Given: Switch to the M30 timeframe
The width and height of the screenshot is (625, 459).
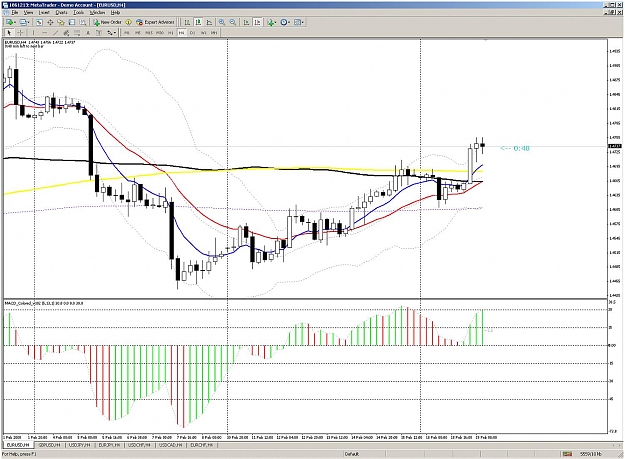Looking at the screenshot, I should tap(160, 33).
